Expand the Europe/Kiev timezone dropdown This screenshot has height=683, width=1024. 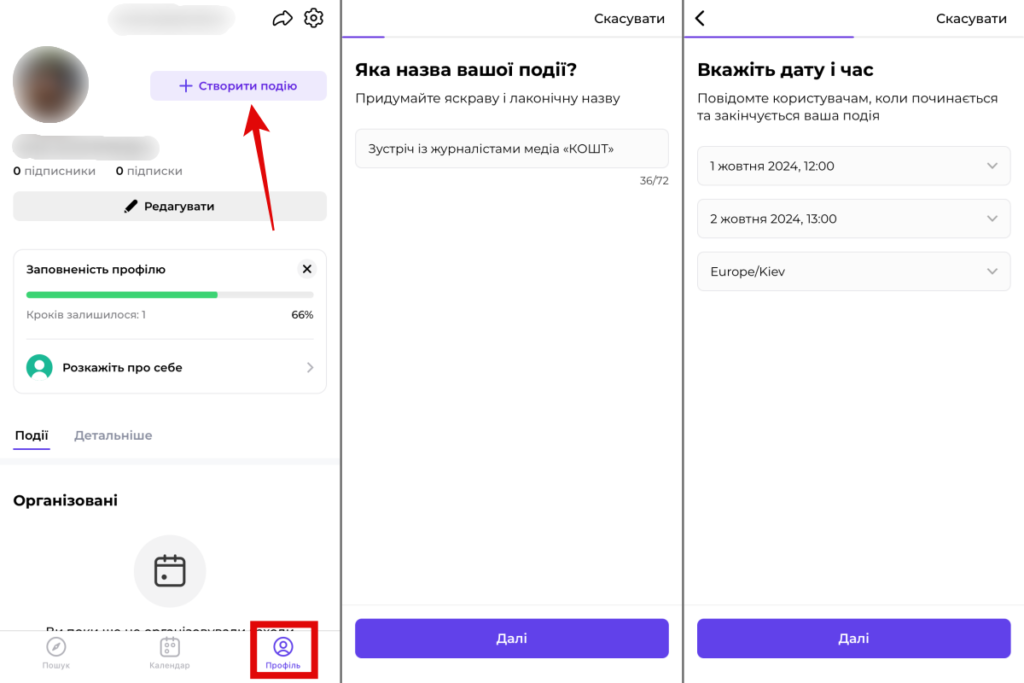click(853, 271)
